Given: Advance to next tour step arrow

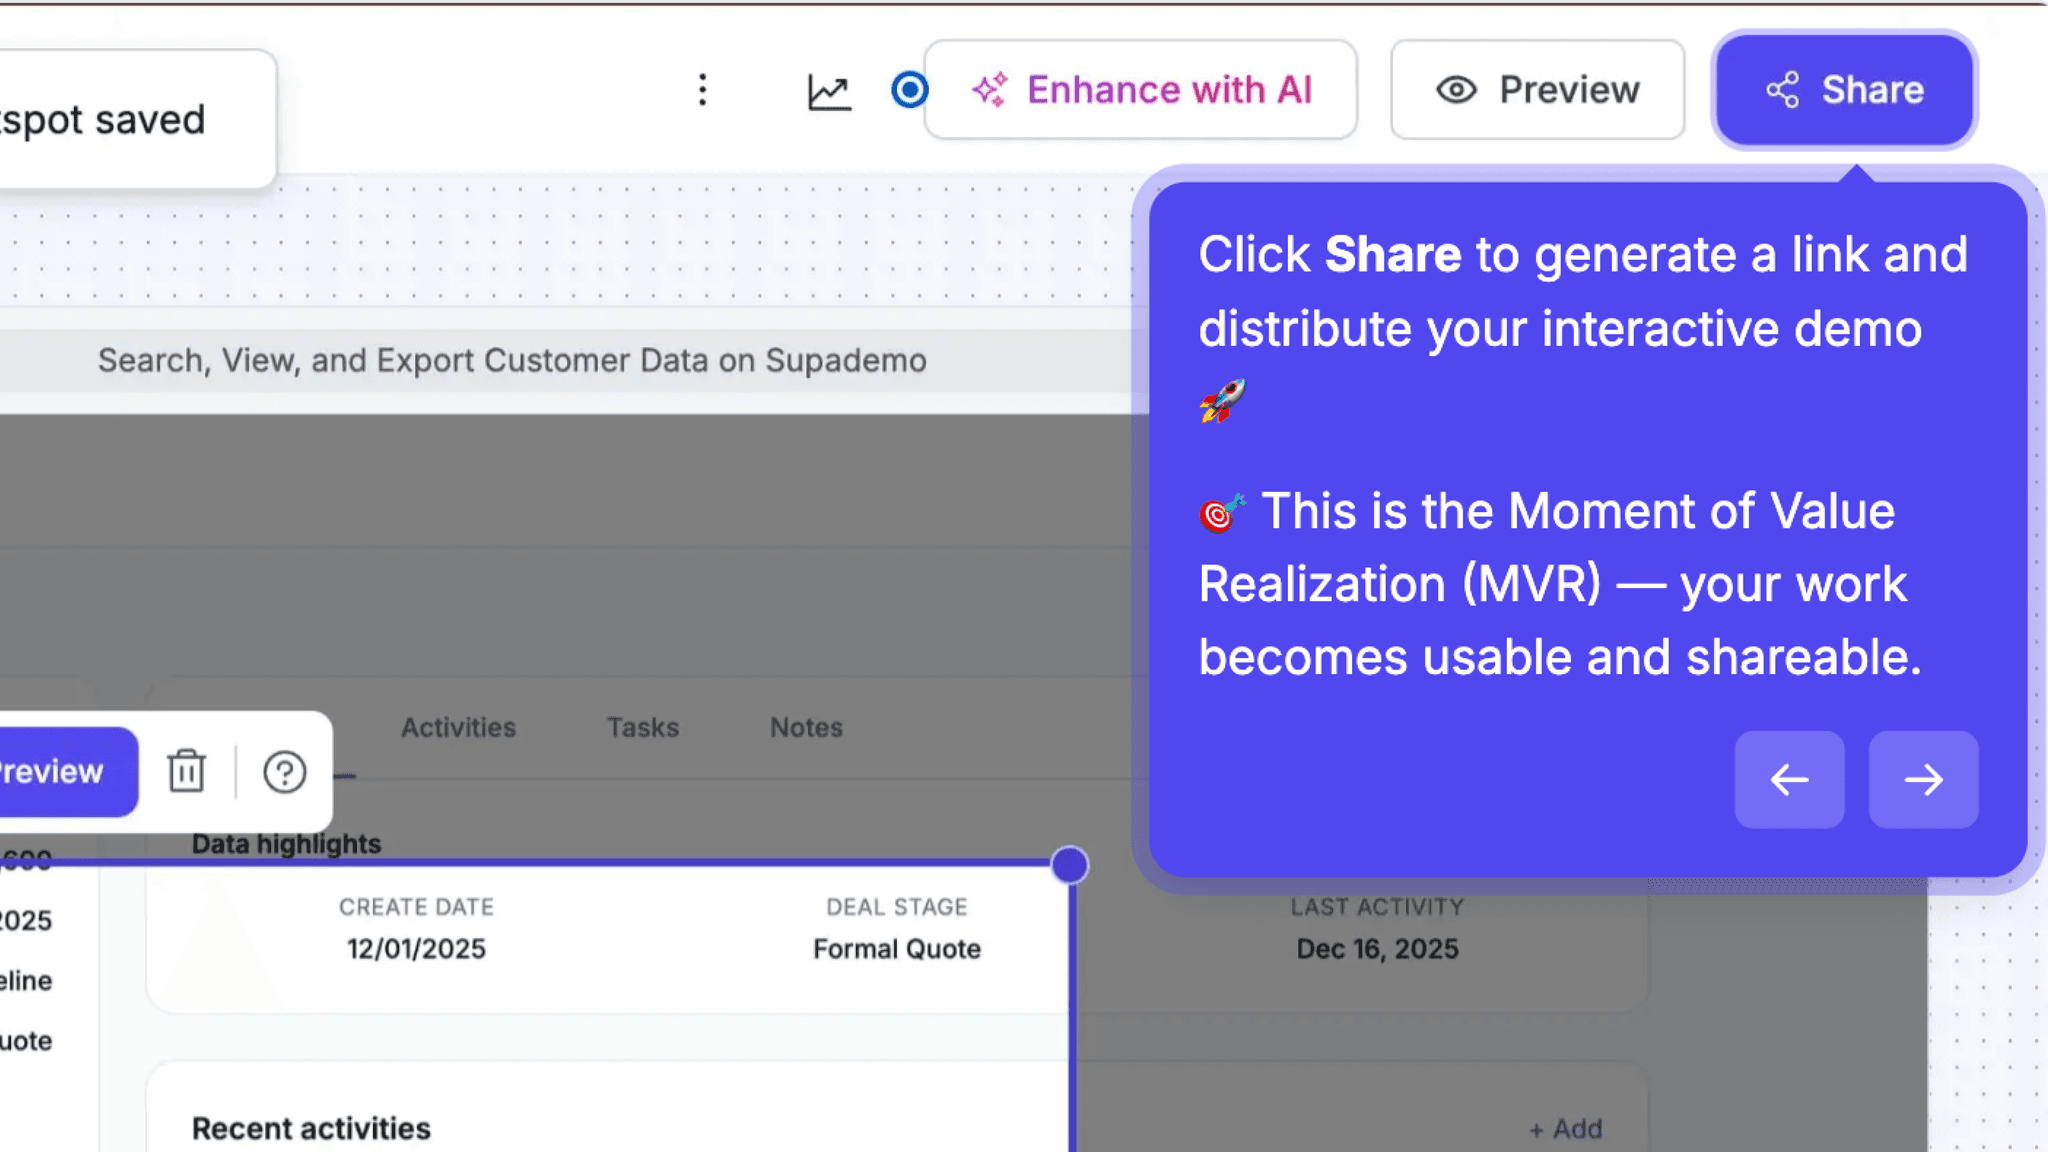Looking at the screenshot, I should 1923,779.
